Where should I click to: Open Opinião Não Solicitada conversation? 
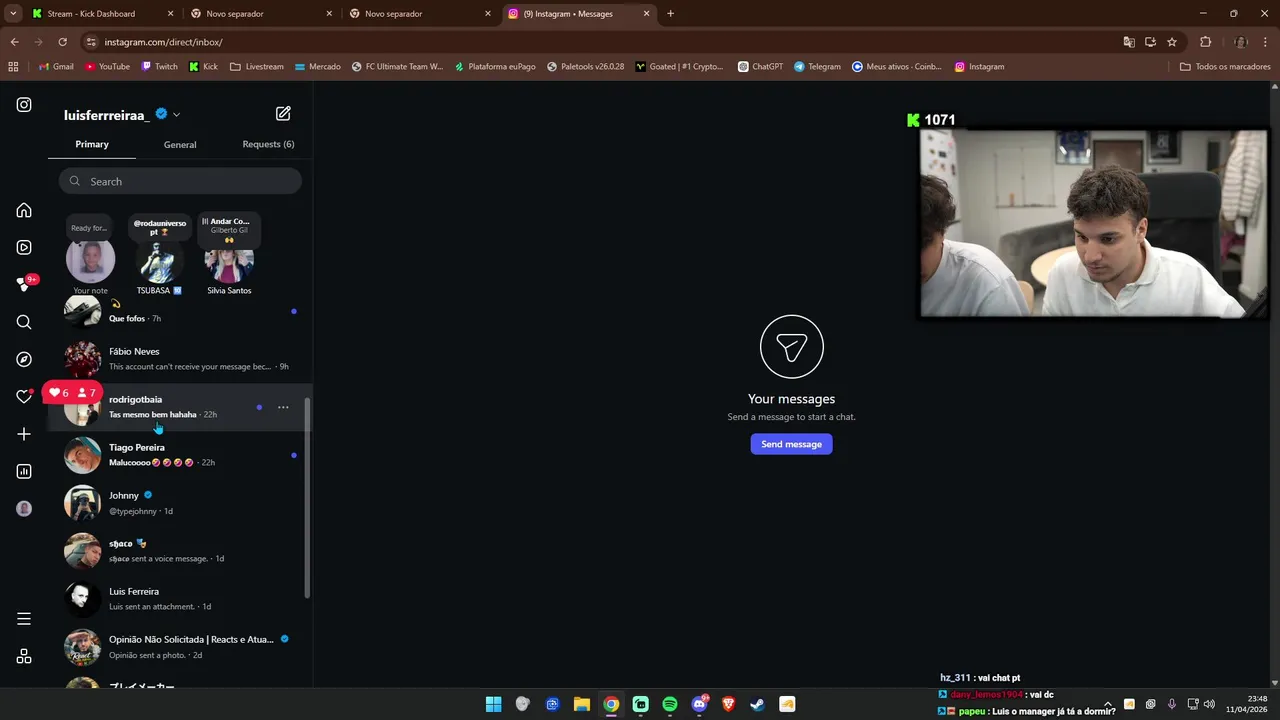coord(180,647)
